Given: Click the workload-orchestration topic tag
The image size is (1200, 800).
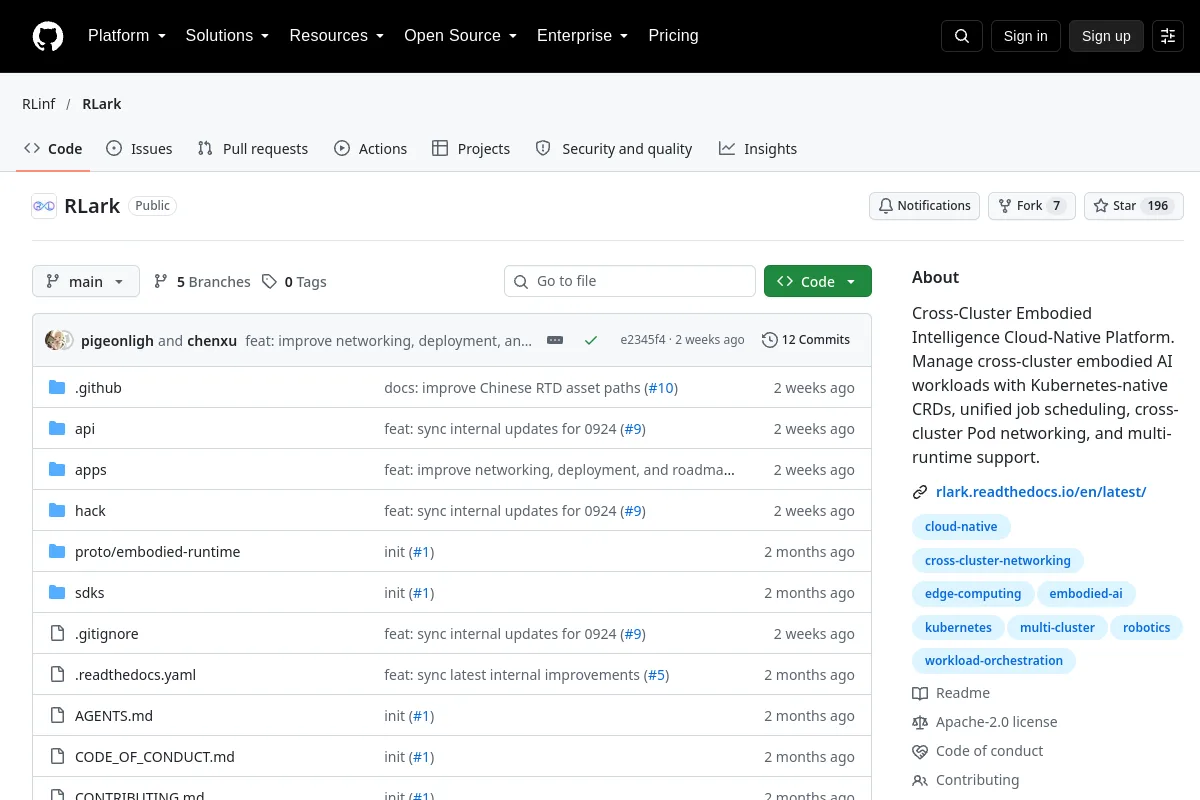Looking at the screenshot, I should tap(994, 661).
